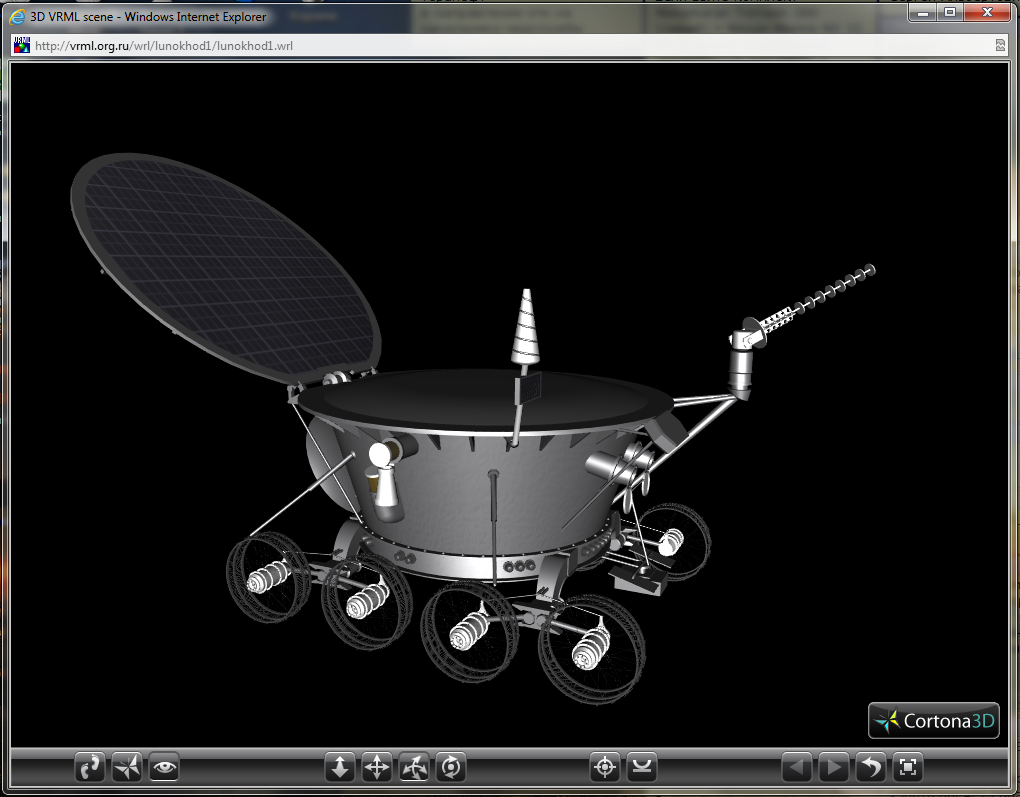Viewport: 1020px width, 797px height.
Task: Go to the next viewpoint
Action: pyautogui.click(x=833, y=767)
